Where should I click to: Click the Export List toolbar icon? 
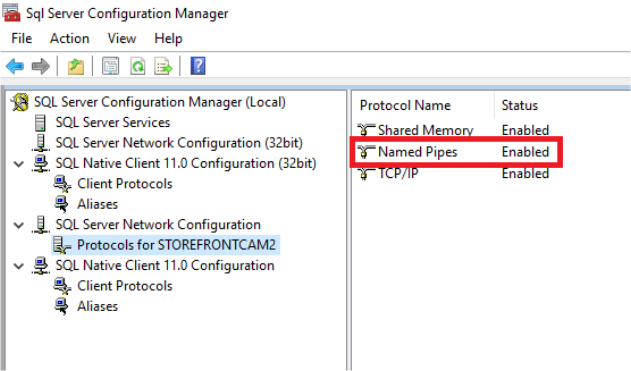[163, 66]
